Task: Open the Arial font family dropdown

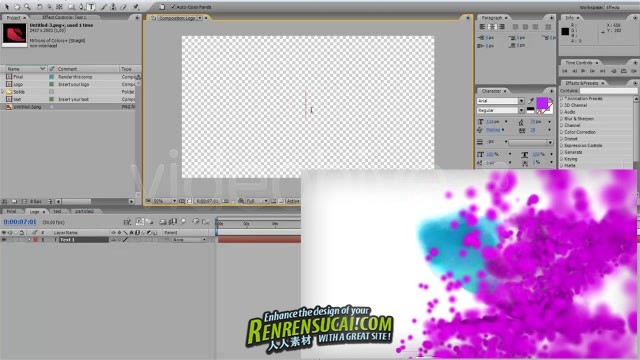Action: click(x=500, y=101)
